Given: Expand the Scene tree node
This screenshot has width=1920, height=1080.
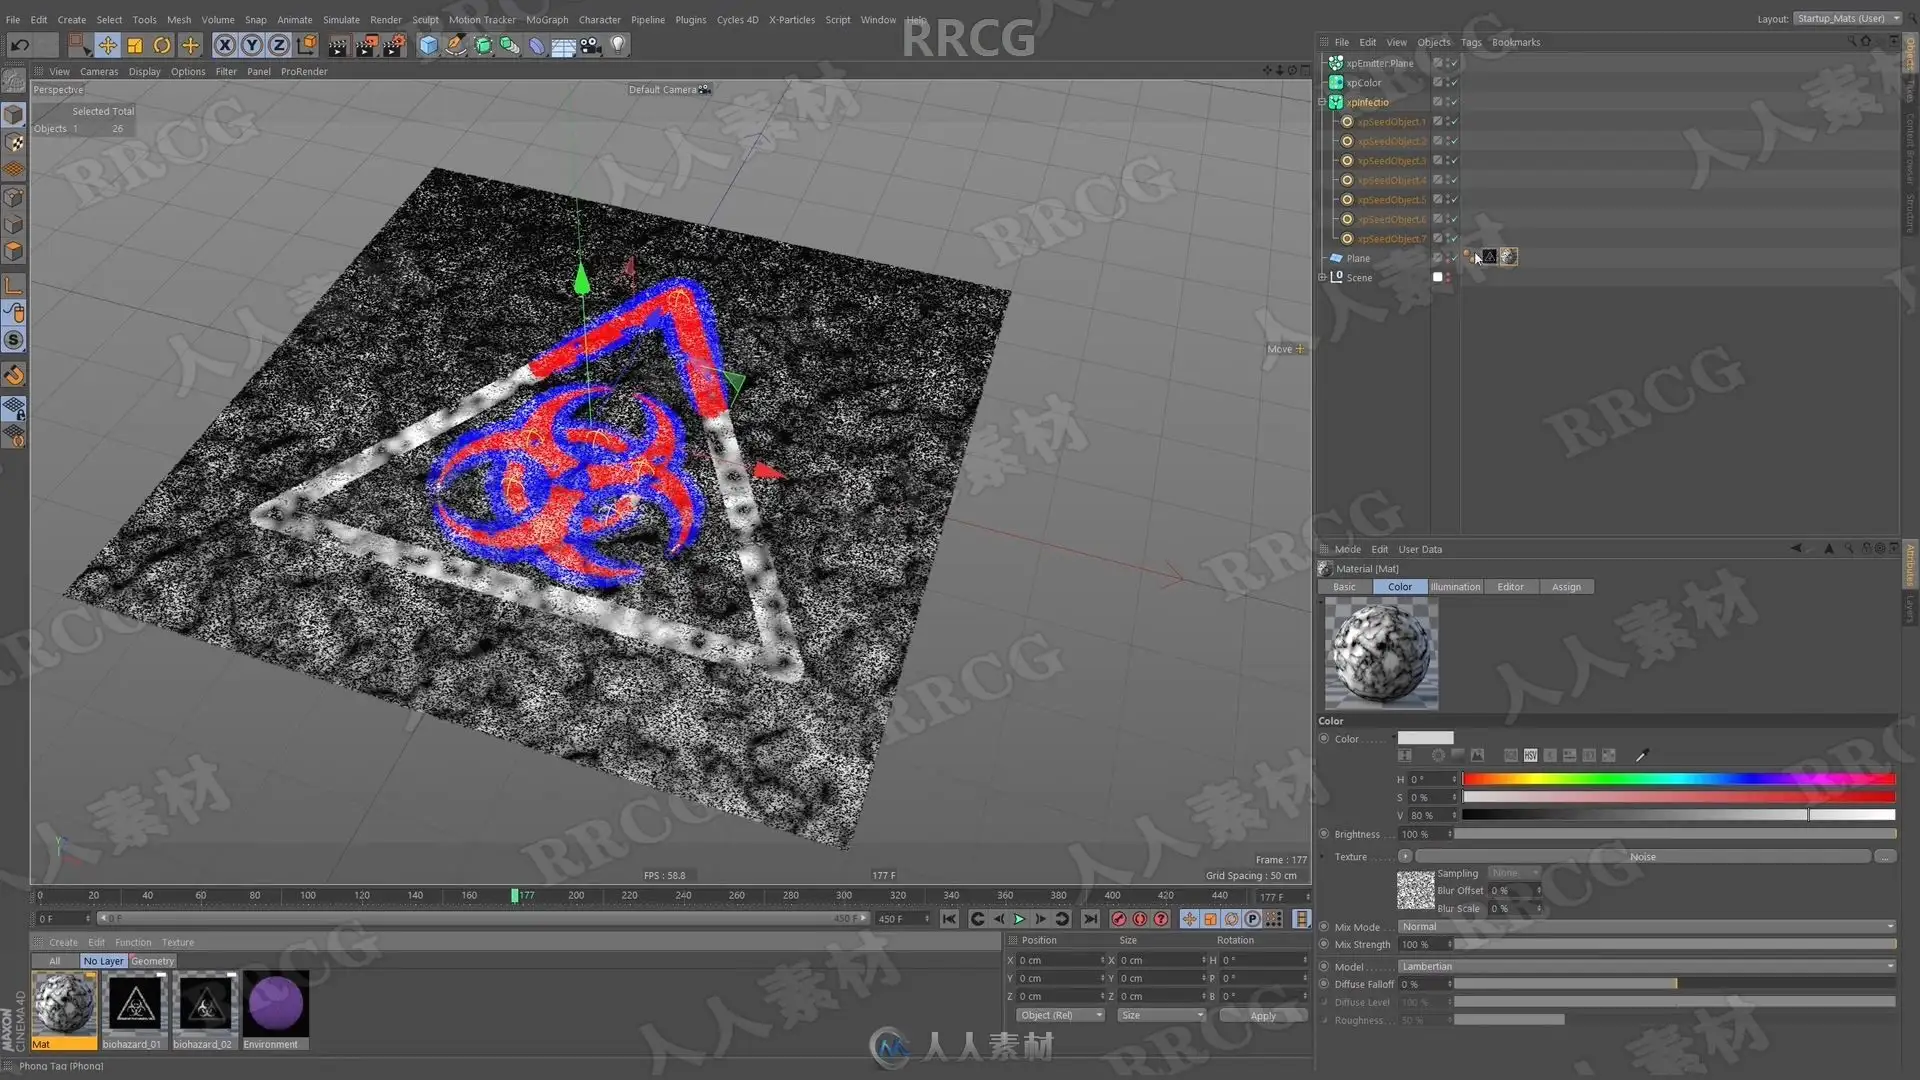Looking at the screenshot, I should point(1322,277).
